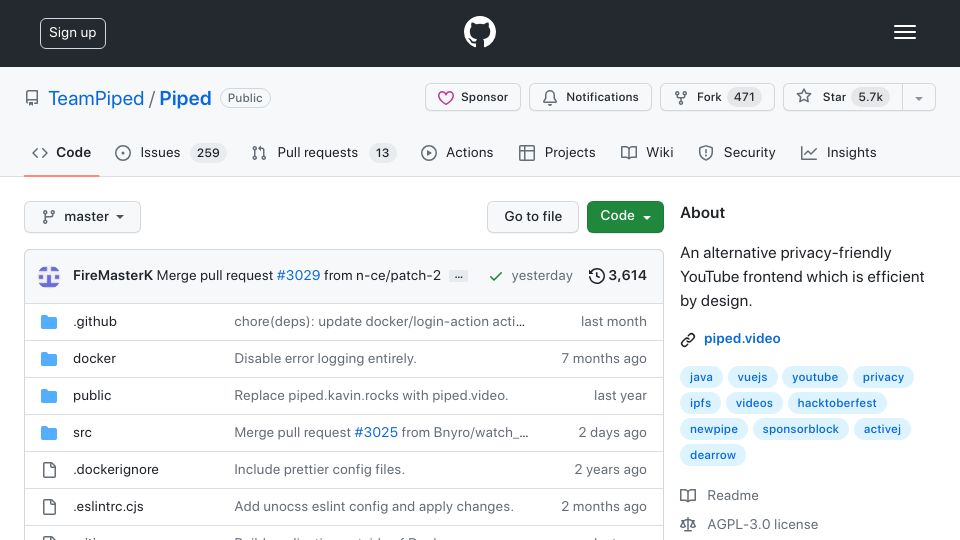
Task: Click the license scale icon
Action: (x=688, y=525)
